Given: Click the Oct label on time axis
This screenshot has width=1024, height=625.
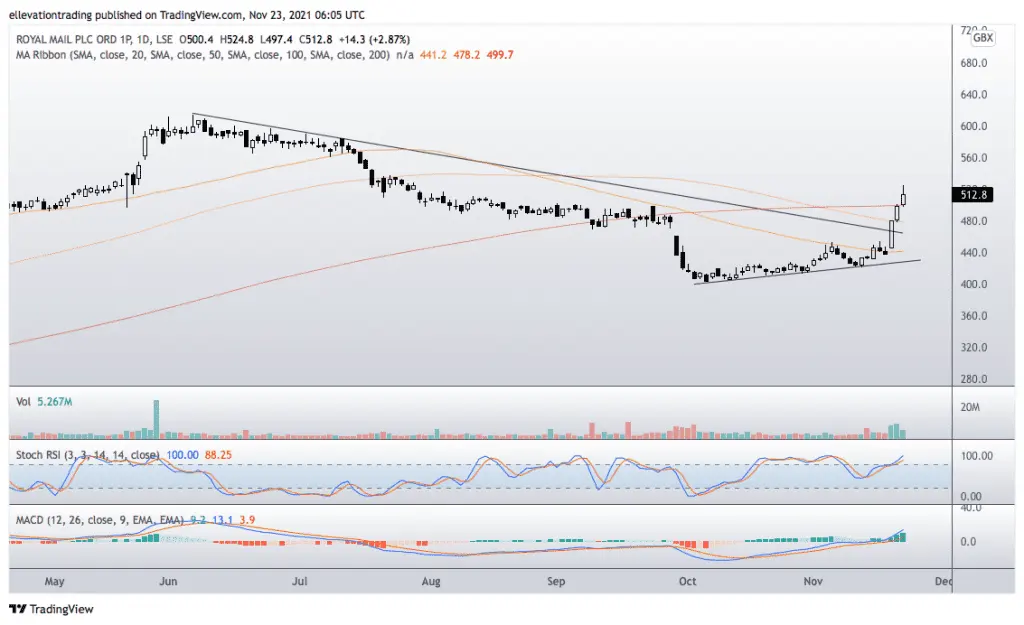Looking at the screenshot, I should point(687,581).
